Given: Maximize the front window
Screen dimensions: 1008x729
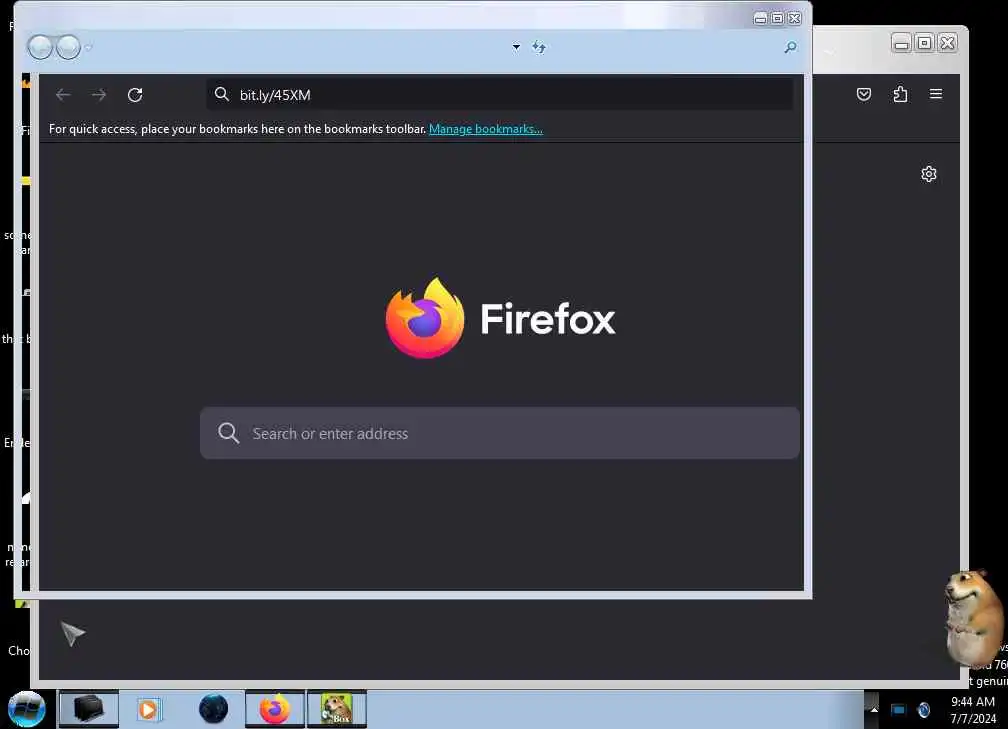Looking at the screenshot, I should [x=777, y=18].
